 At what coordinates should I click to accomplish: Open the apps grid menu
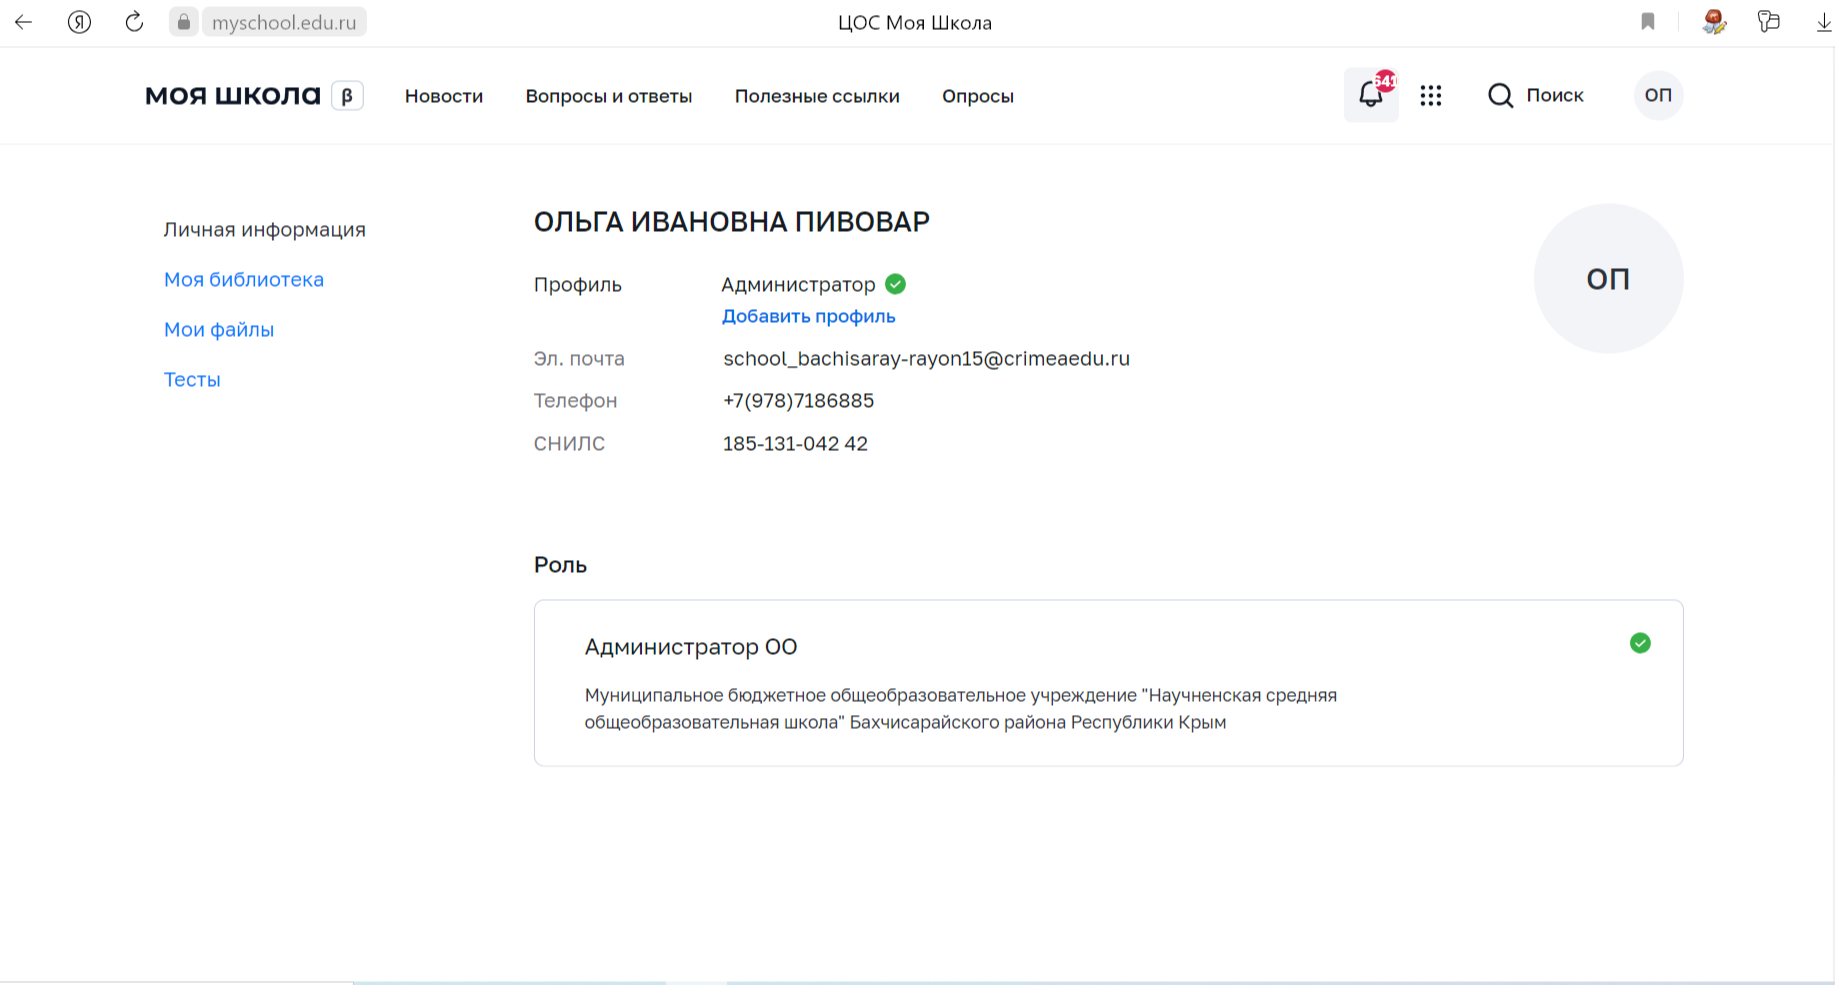(x=1430, y=95)
